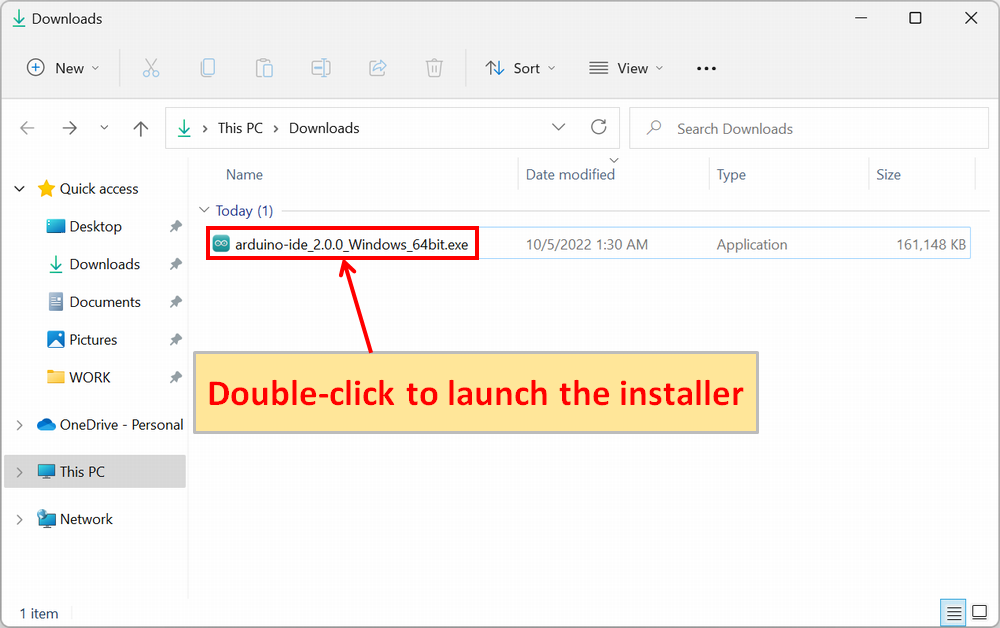Click the pin icon beside Pictures
This screenshot has width=1000, height=628.
[175, 339]
